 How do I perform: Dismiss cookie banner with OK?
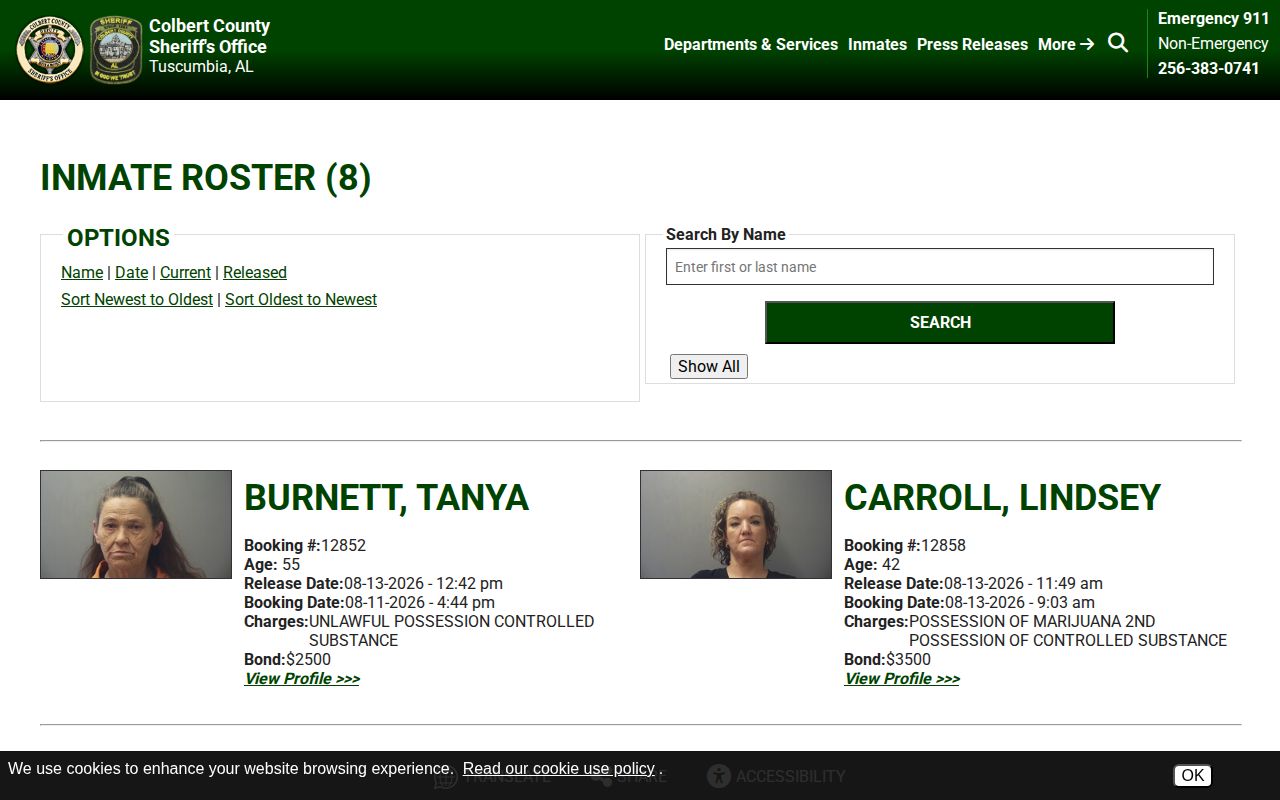[x=1192, y=775]
